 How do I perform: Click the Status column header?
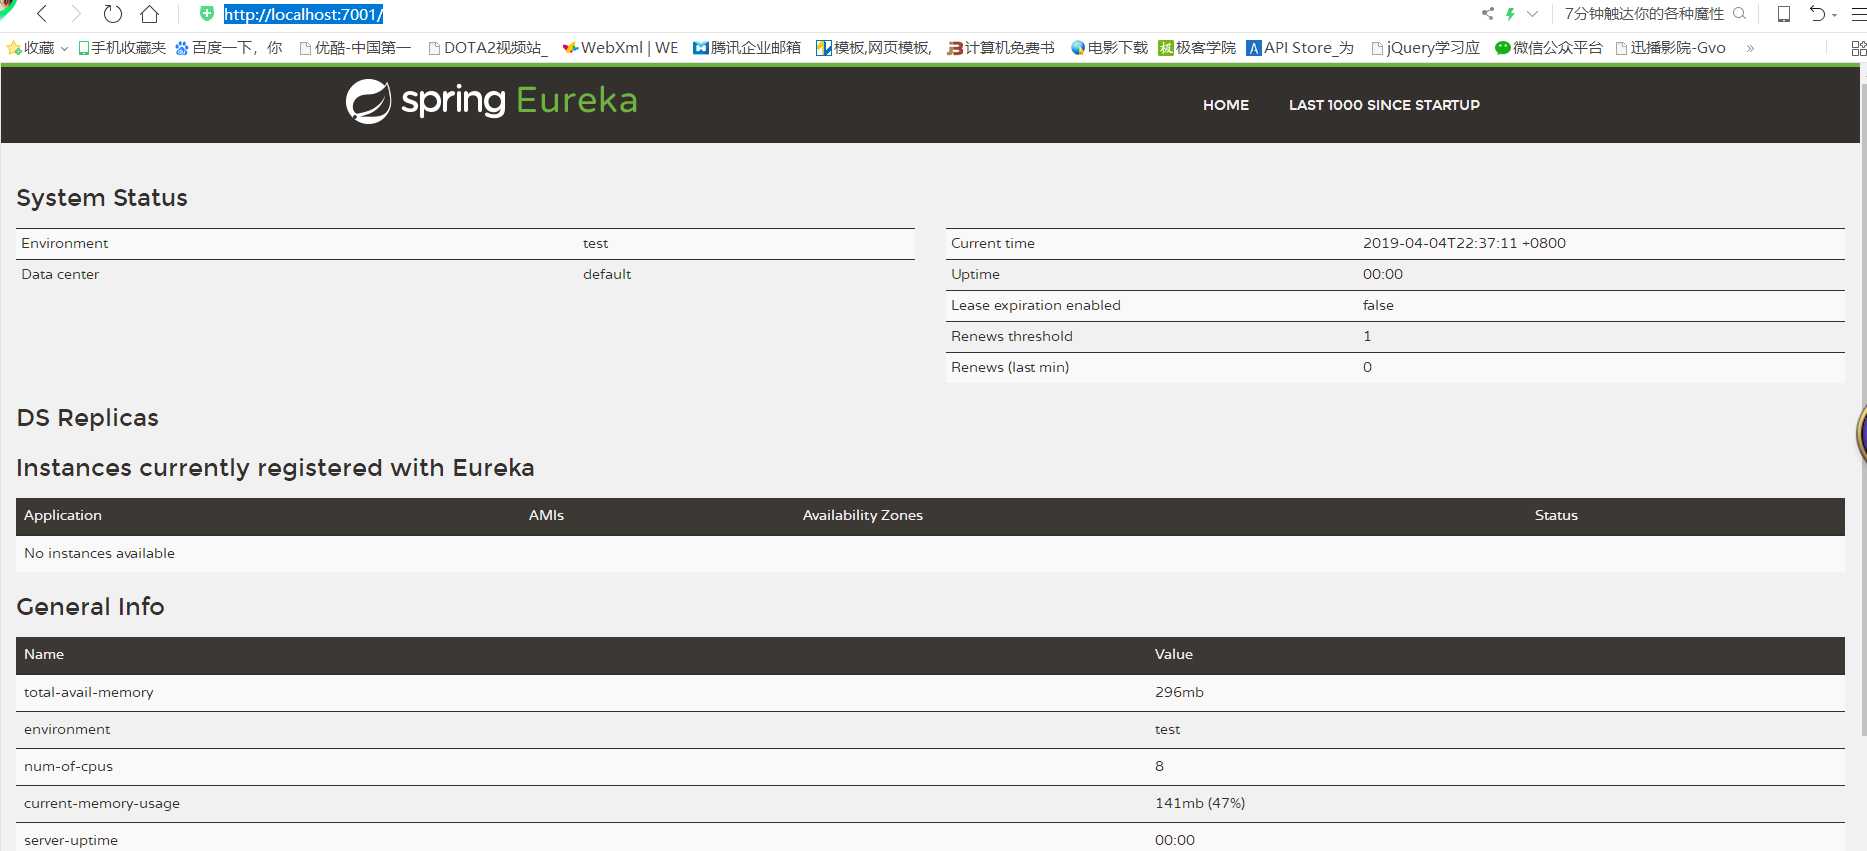click(x=1556, y=515)
